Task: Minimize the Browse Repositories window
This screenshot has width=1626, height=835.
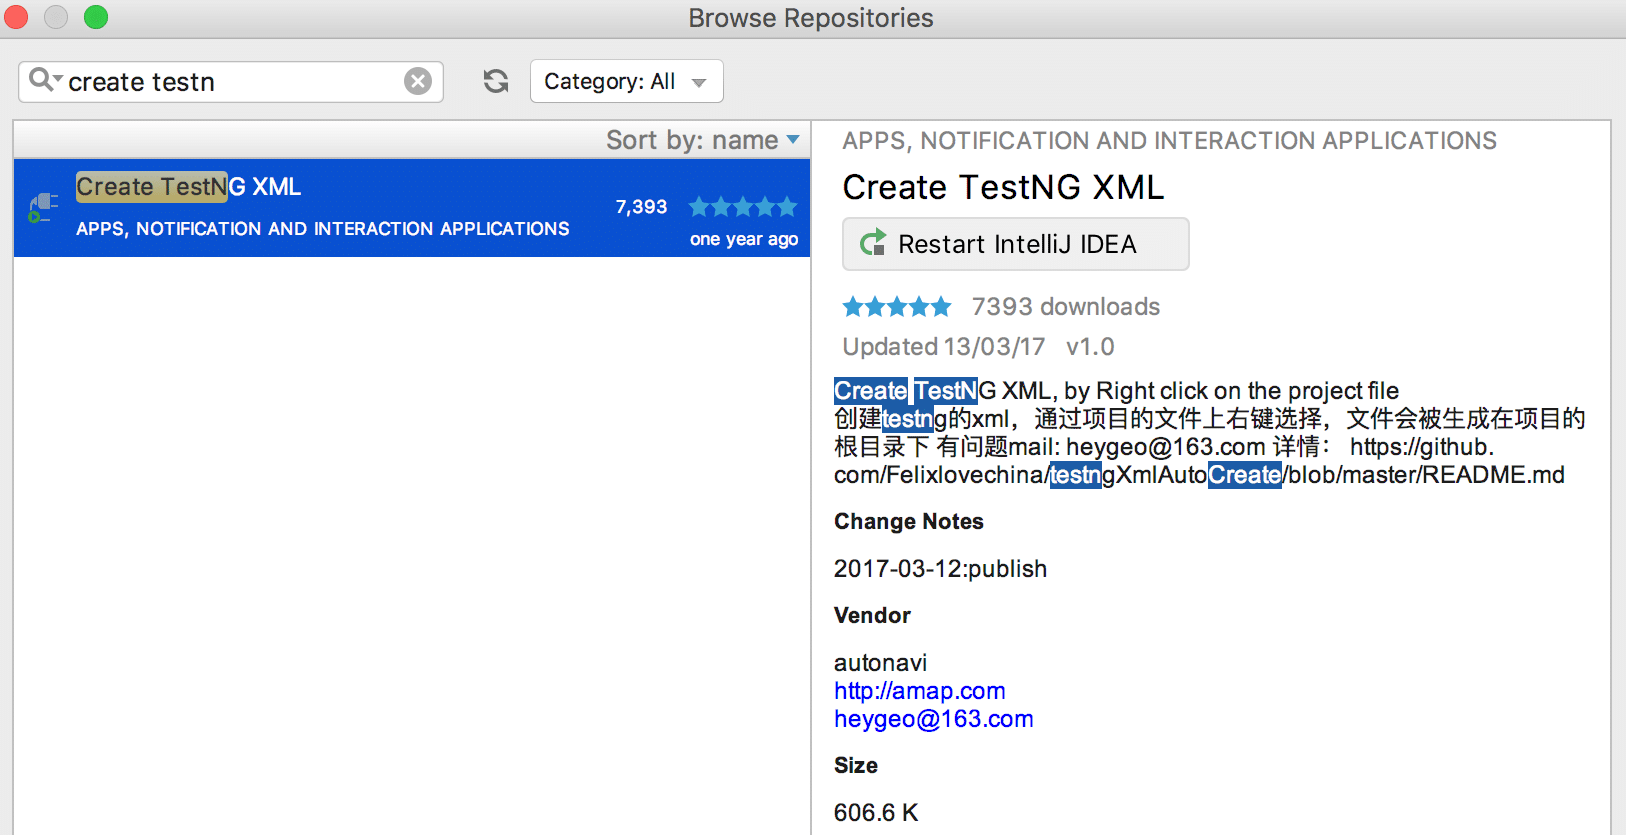Action: click(56, 18)
